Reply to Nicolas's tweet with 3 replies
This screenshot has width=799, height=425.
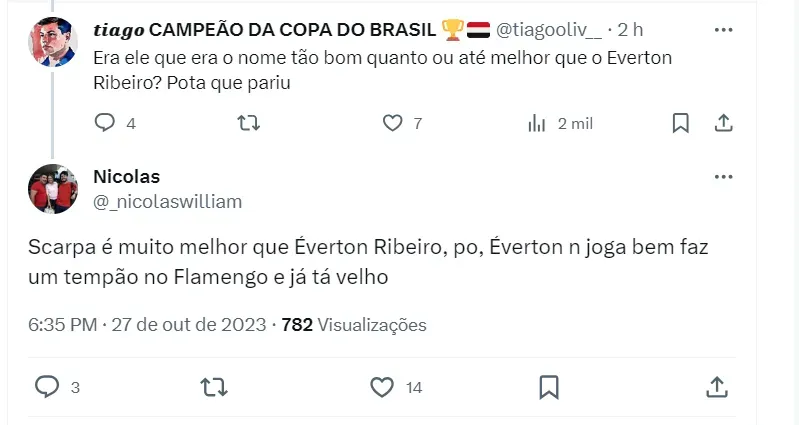pyautogui.click(x=48, y=387)
